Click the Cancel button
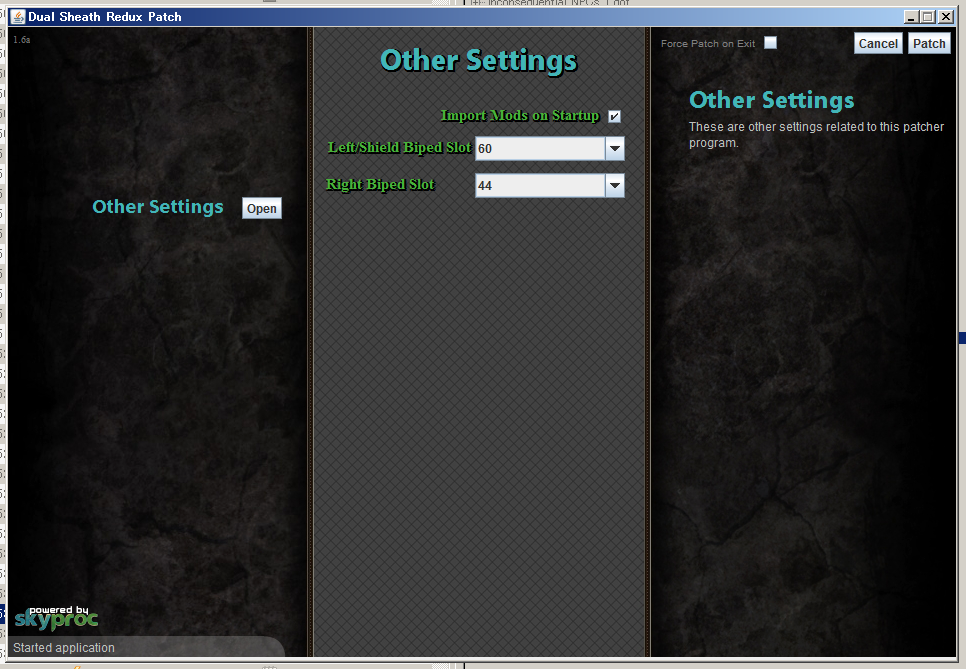This screenshot has width=966, height=669. [x=878, y=43]
